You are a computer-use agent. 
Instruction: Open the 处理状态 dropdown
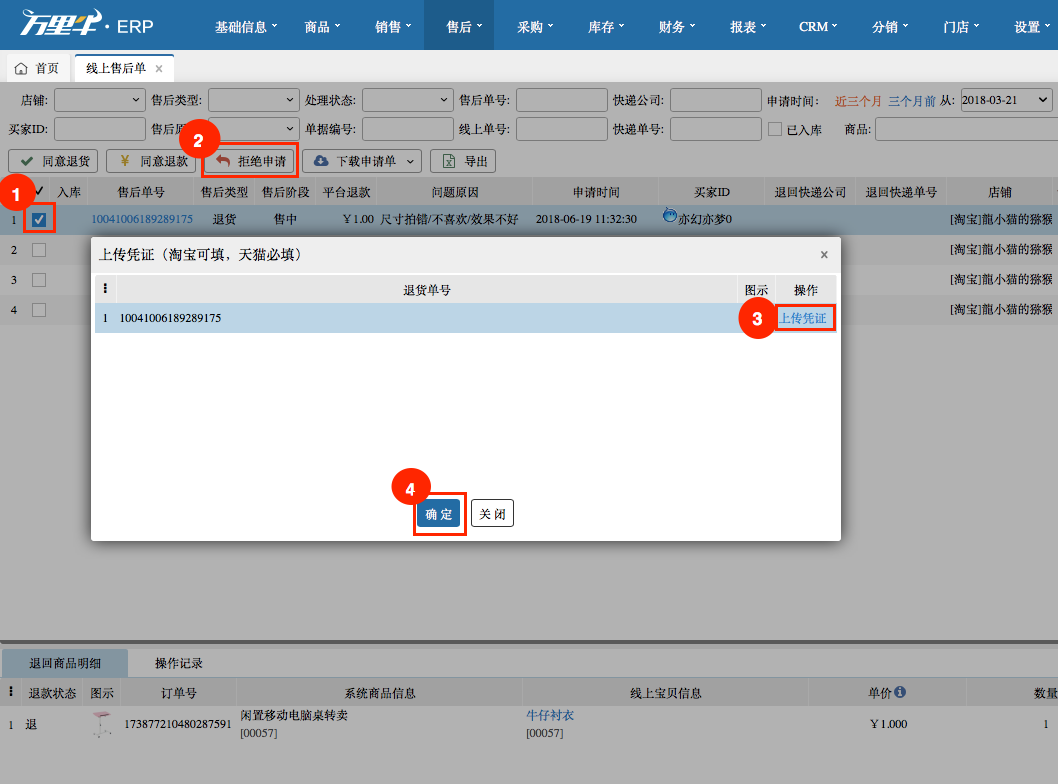408,100
